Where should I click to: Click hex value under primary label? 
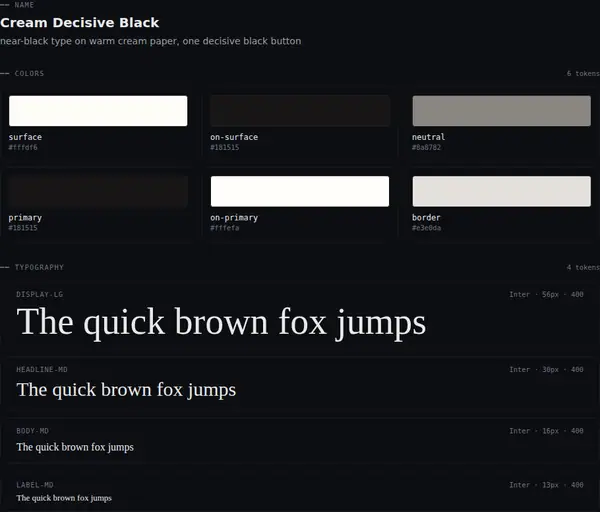[23, 228]
